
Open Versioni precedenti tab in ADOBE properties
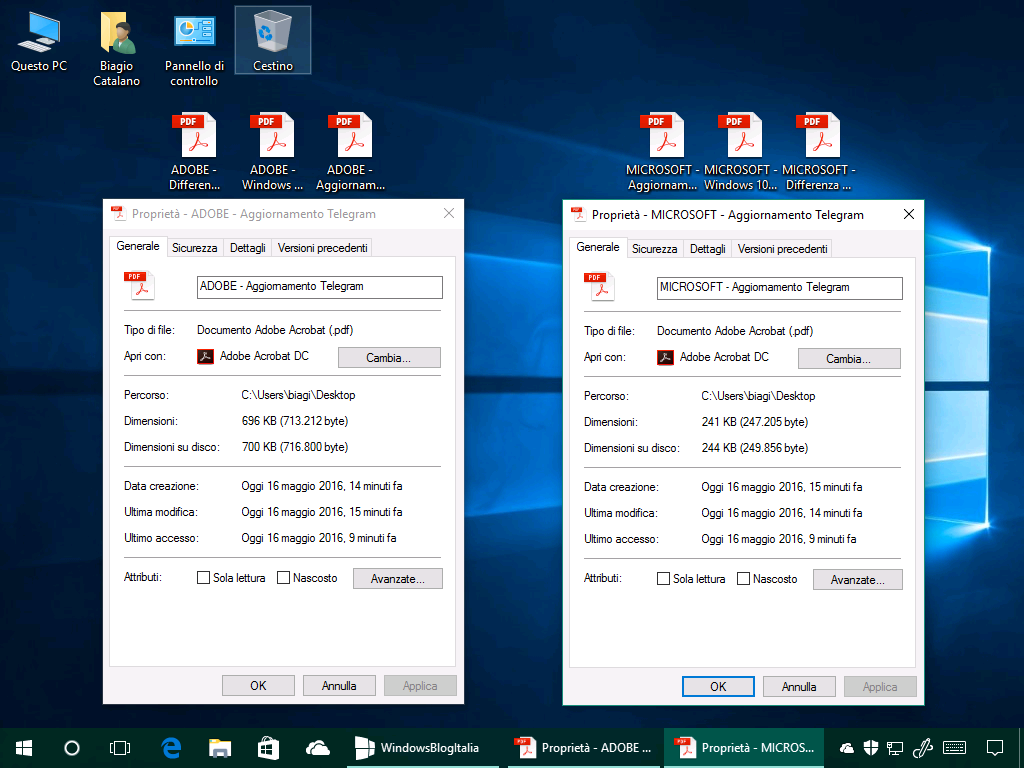323,248
